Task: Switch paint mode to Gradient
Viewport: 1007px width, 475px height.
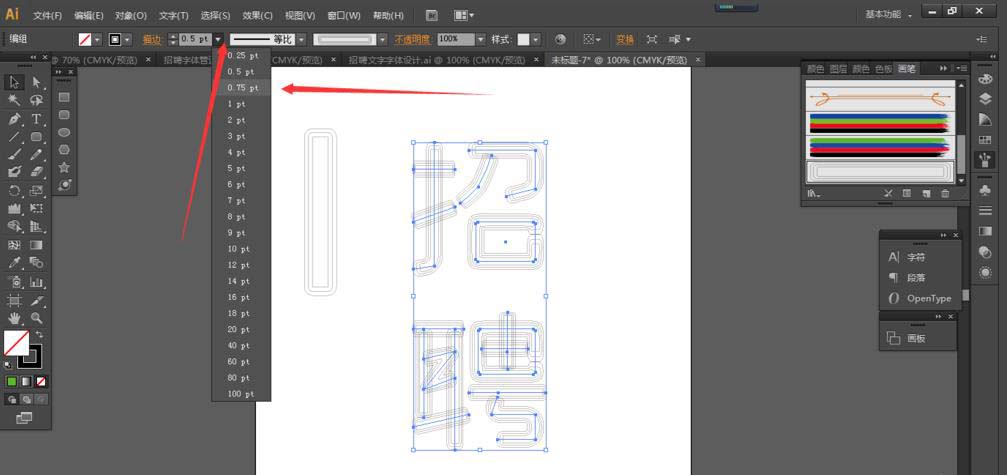Action: [26, 381]
